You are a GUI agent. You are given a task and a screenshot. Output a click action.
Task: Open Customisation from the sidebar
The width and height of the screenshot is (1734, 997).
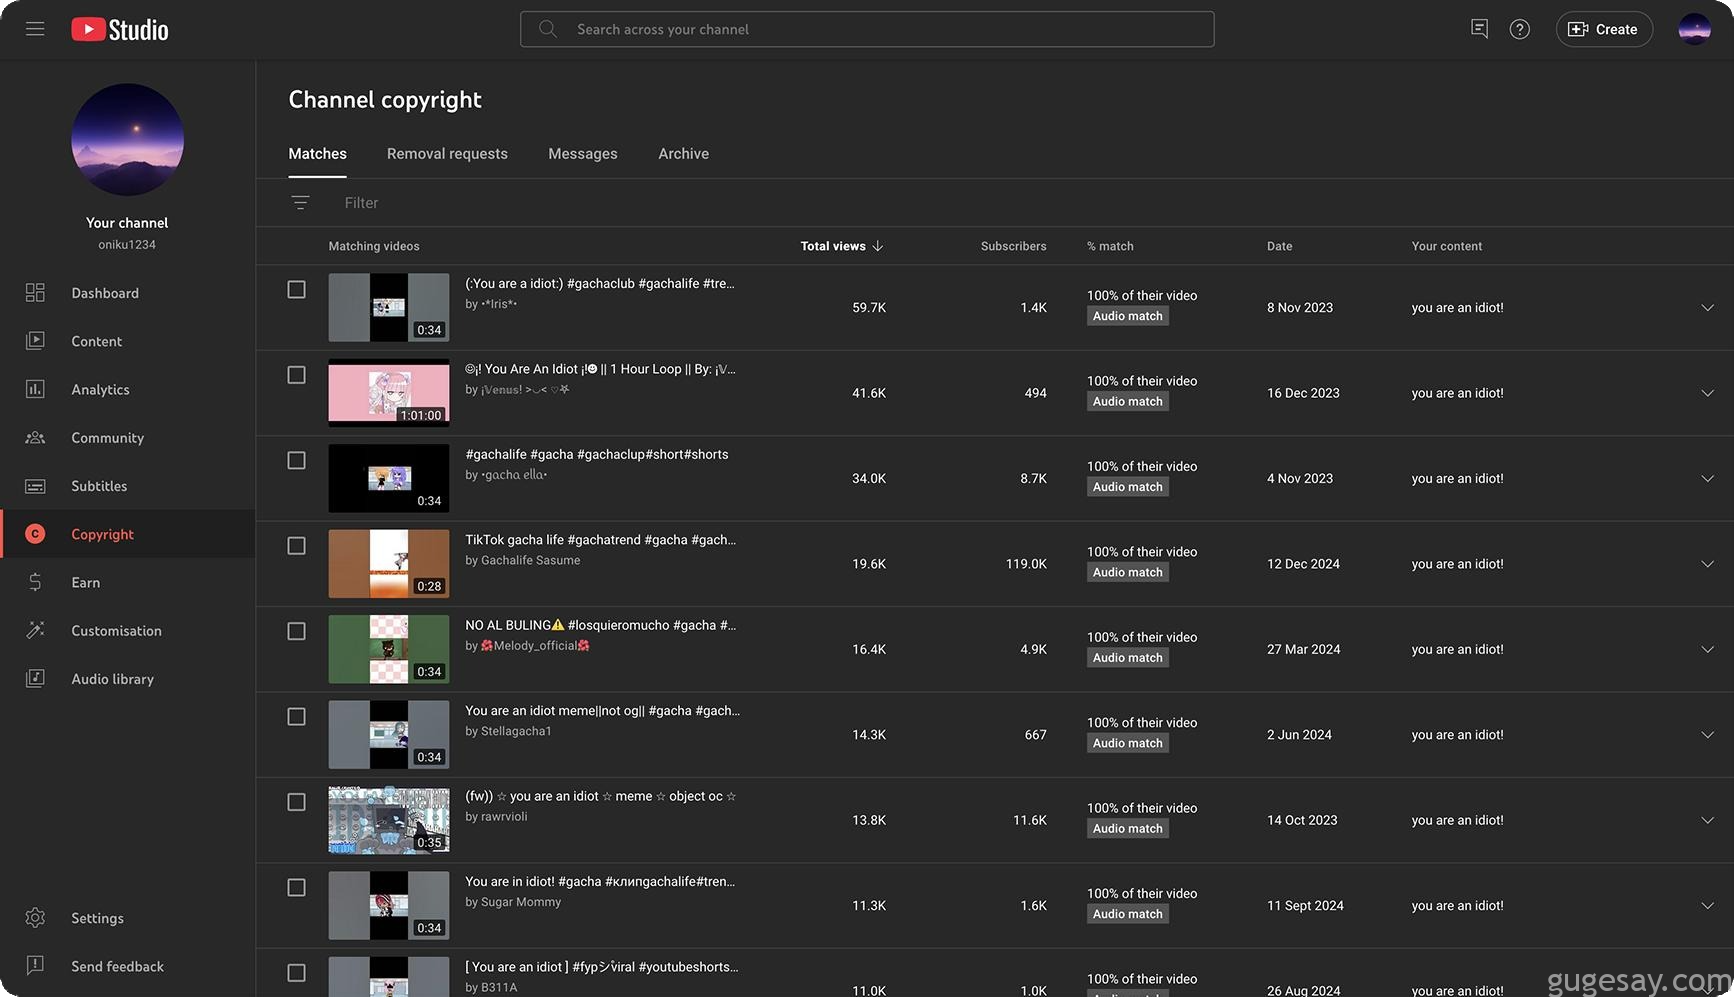pos(128,630)
